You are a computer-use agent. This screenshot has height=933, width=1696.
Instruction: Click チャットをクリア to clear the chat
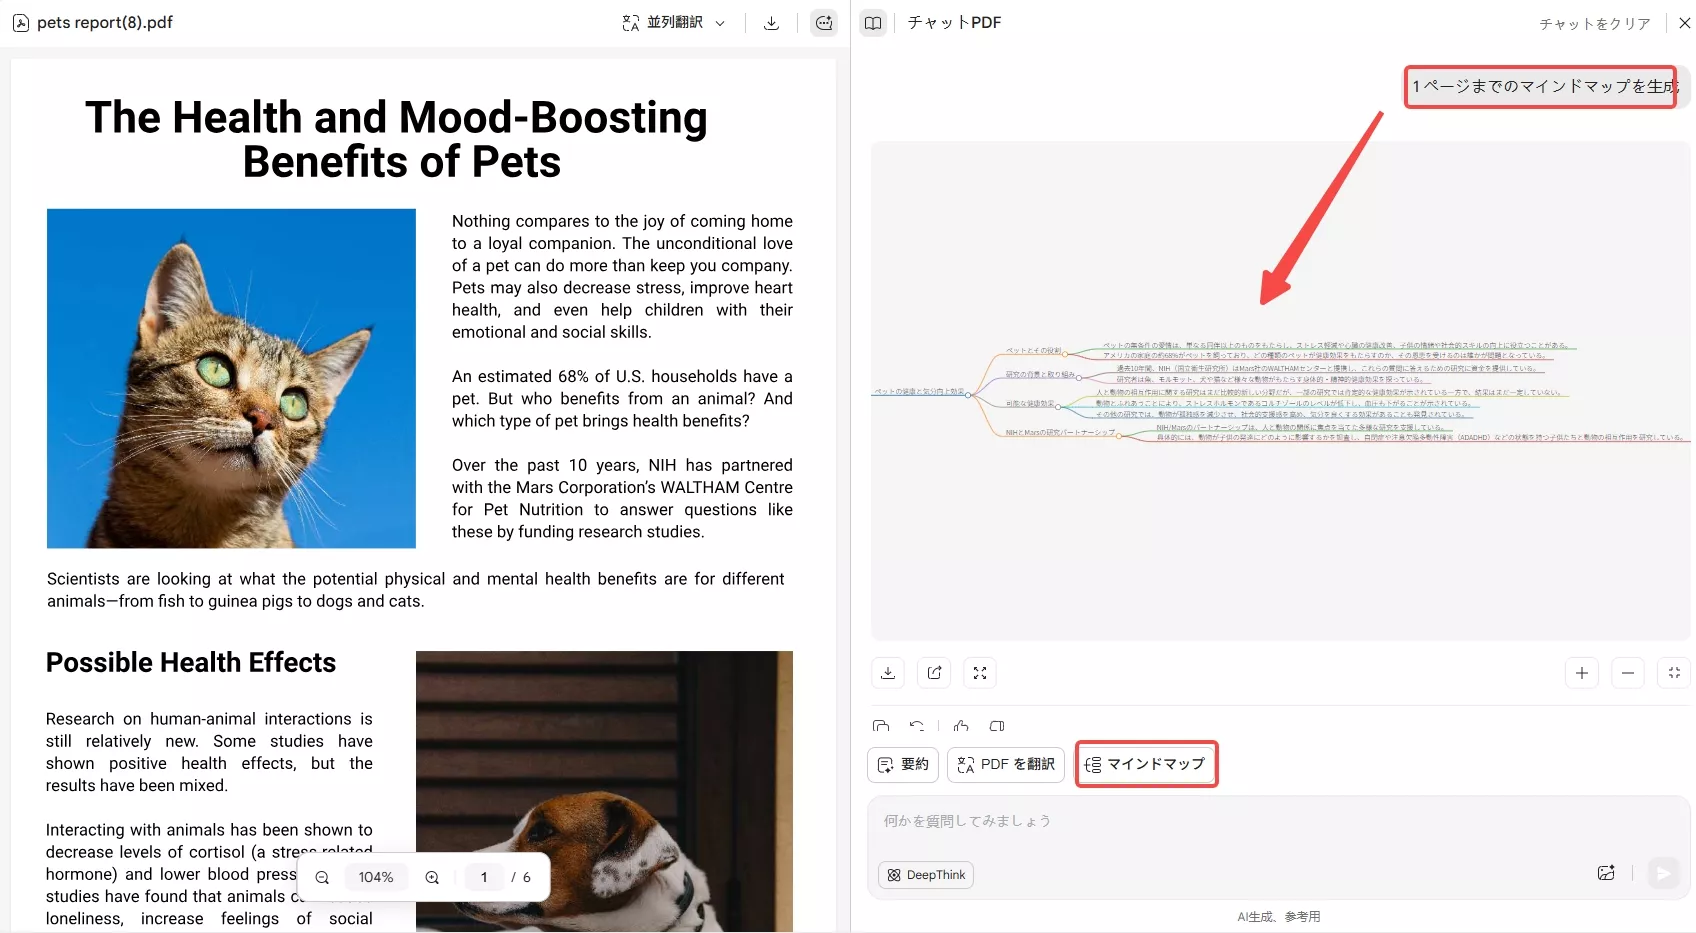[x=1594, y=24]
